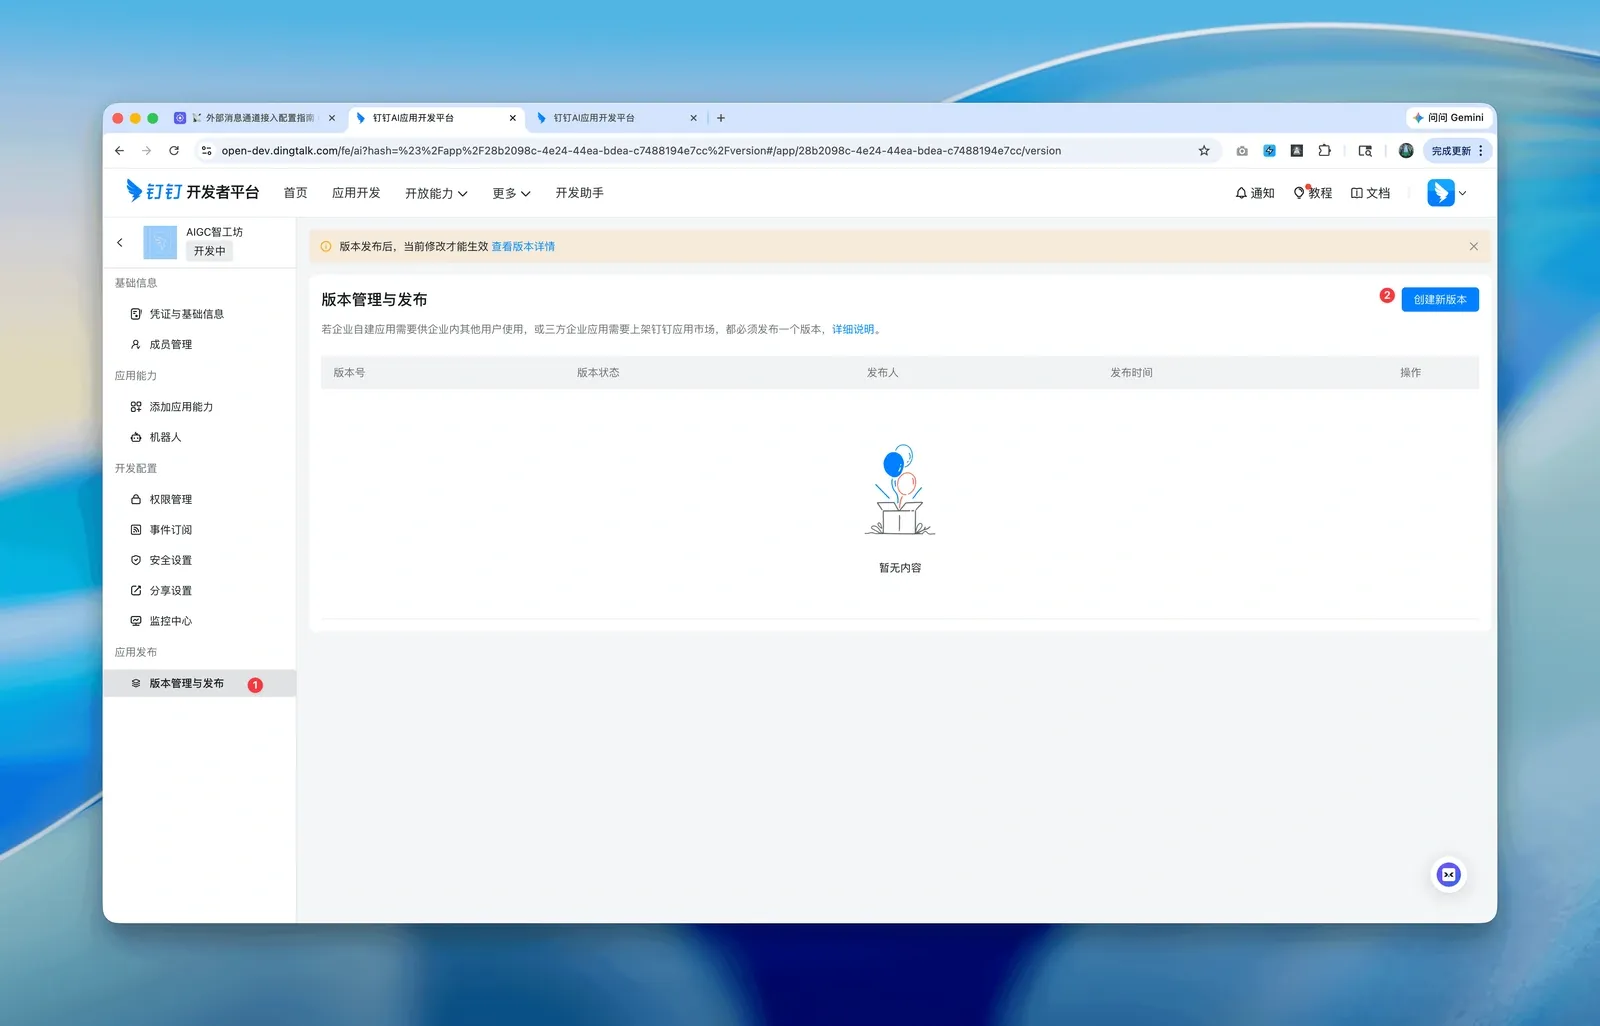The width and height of the screenshot is (1600, 1026).
Task: Click the 创建新版本 button
Action: tap(1440, 300)
